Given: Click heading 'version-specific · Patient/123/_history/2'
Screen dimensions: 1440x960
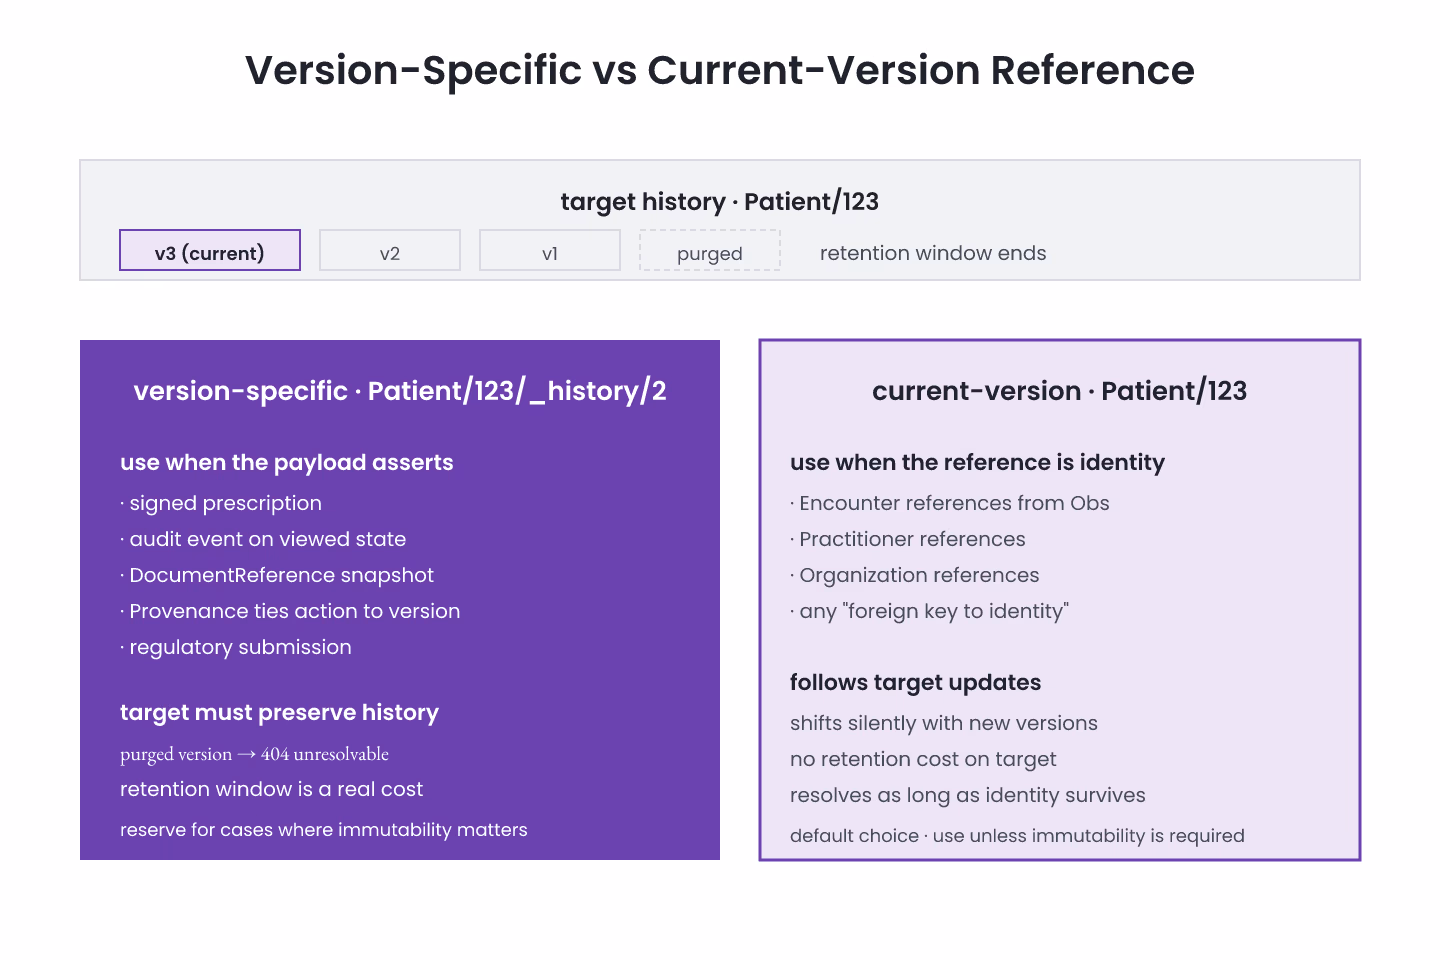Looking at the screenshot, I should coord(400,391).
